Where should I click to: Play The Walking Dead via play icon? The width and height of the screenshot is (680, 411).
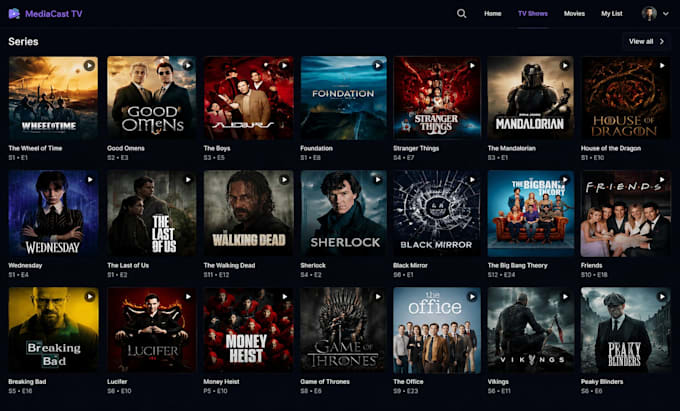(284, 179)
